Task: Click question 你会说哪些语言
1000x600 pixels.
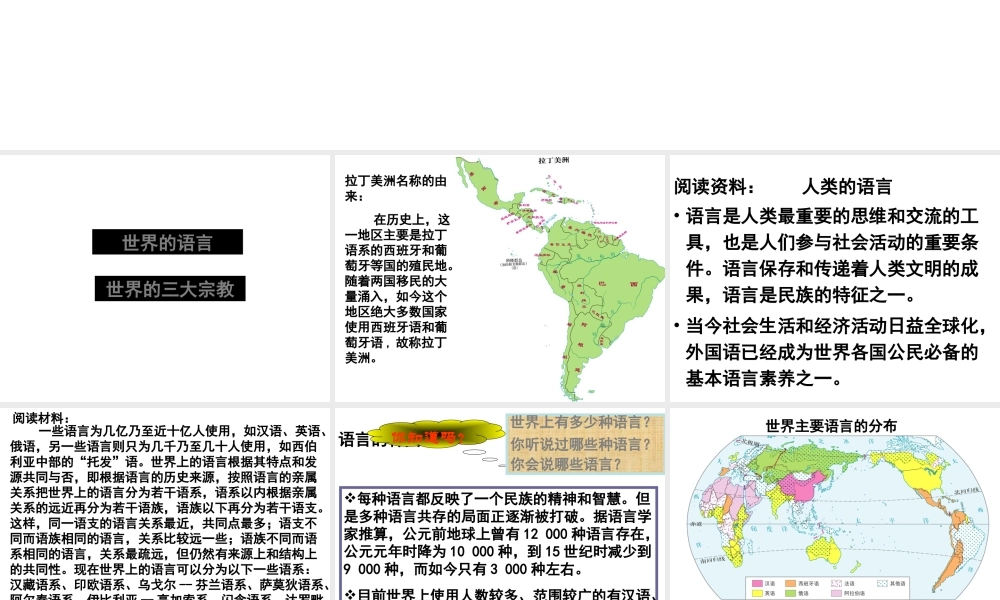Action: click(566, 464)
